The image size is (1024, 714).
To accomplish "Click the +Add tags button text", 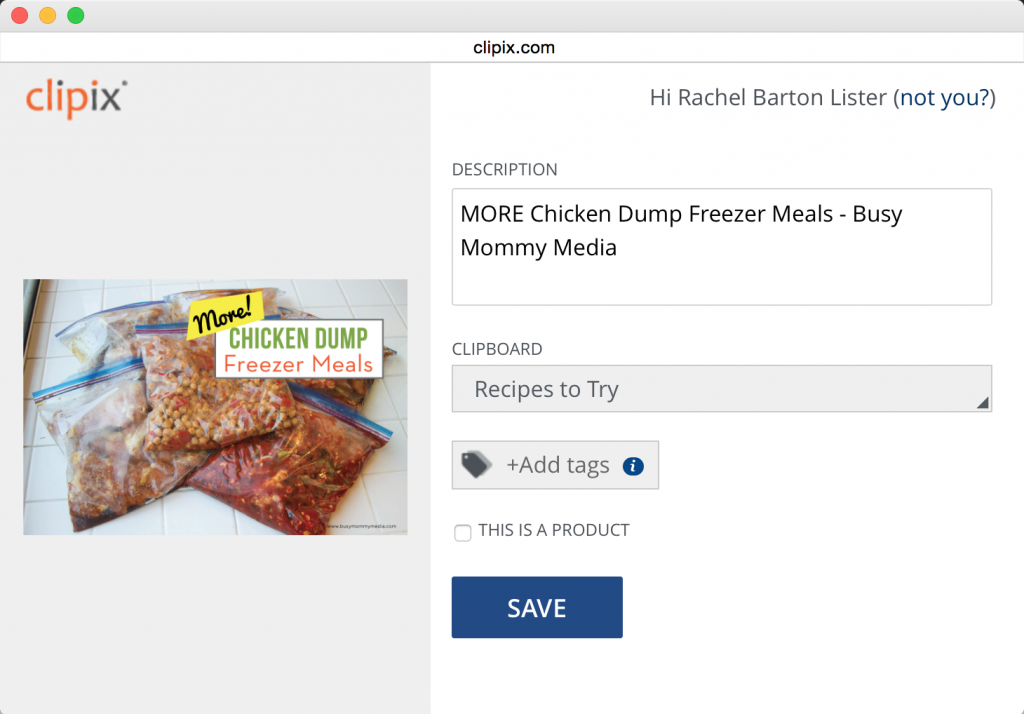I will [x=557, y=465].
